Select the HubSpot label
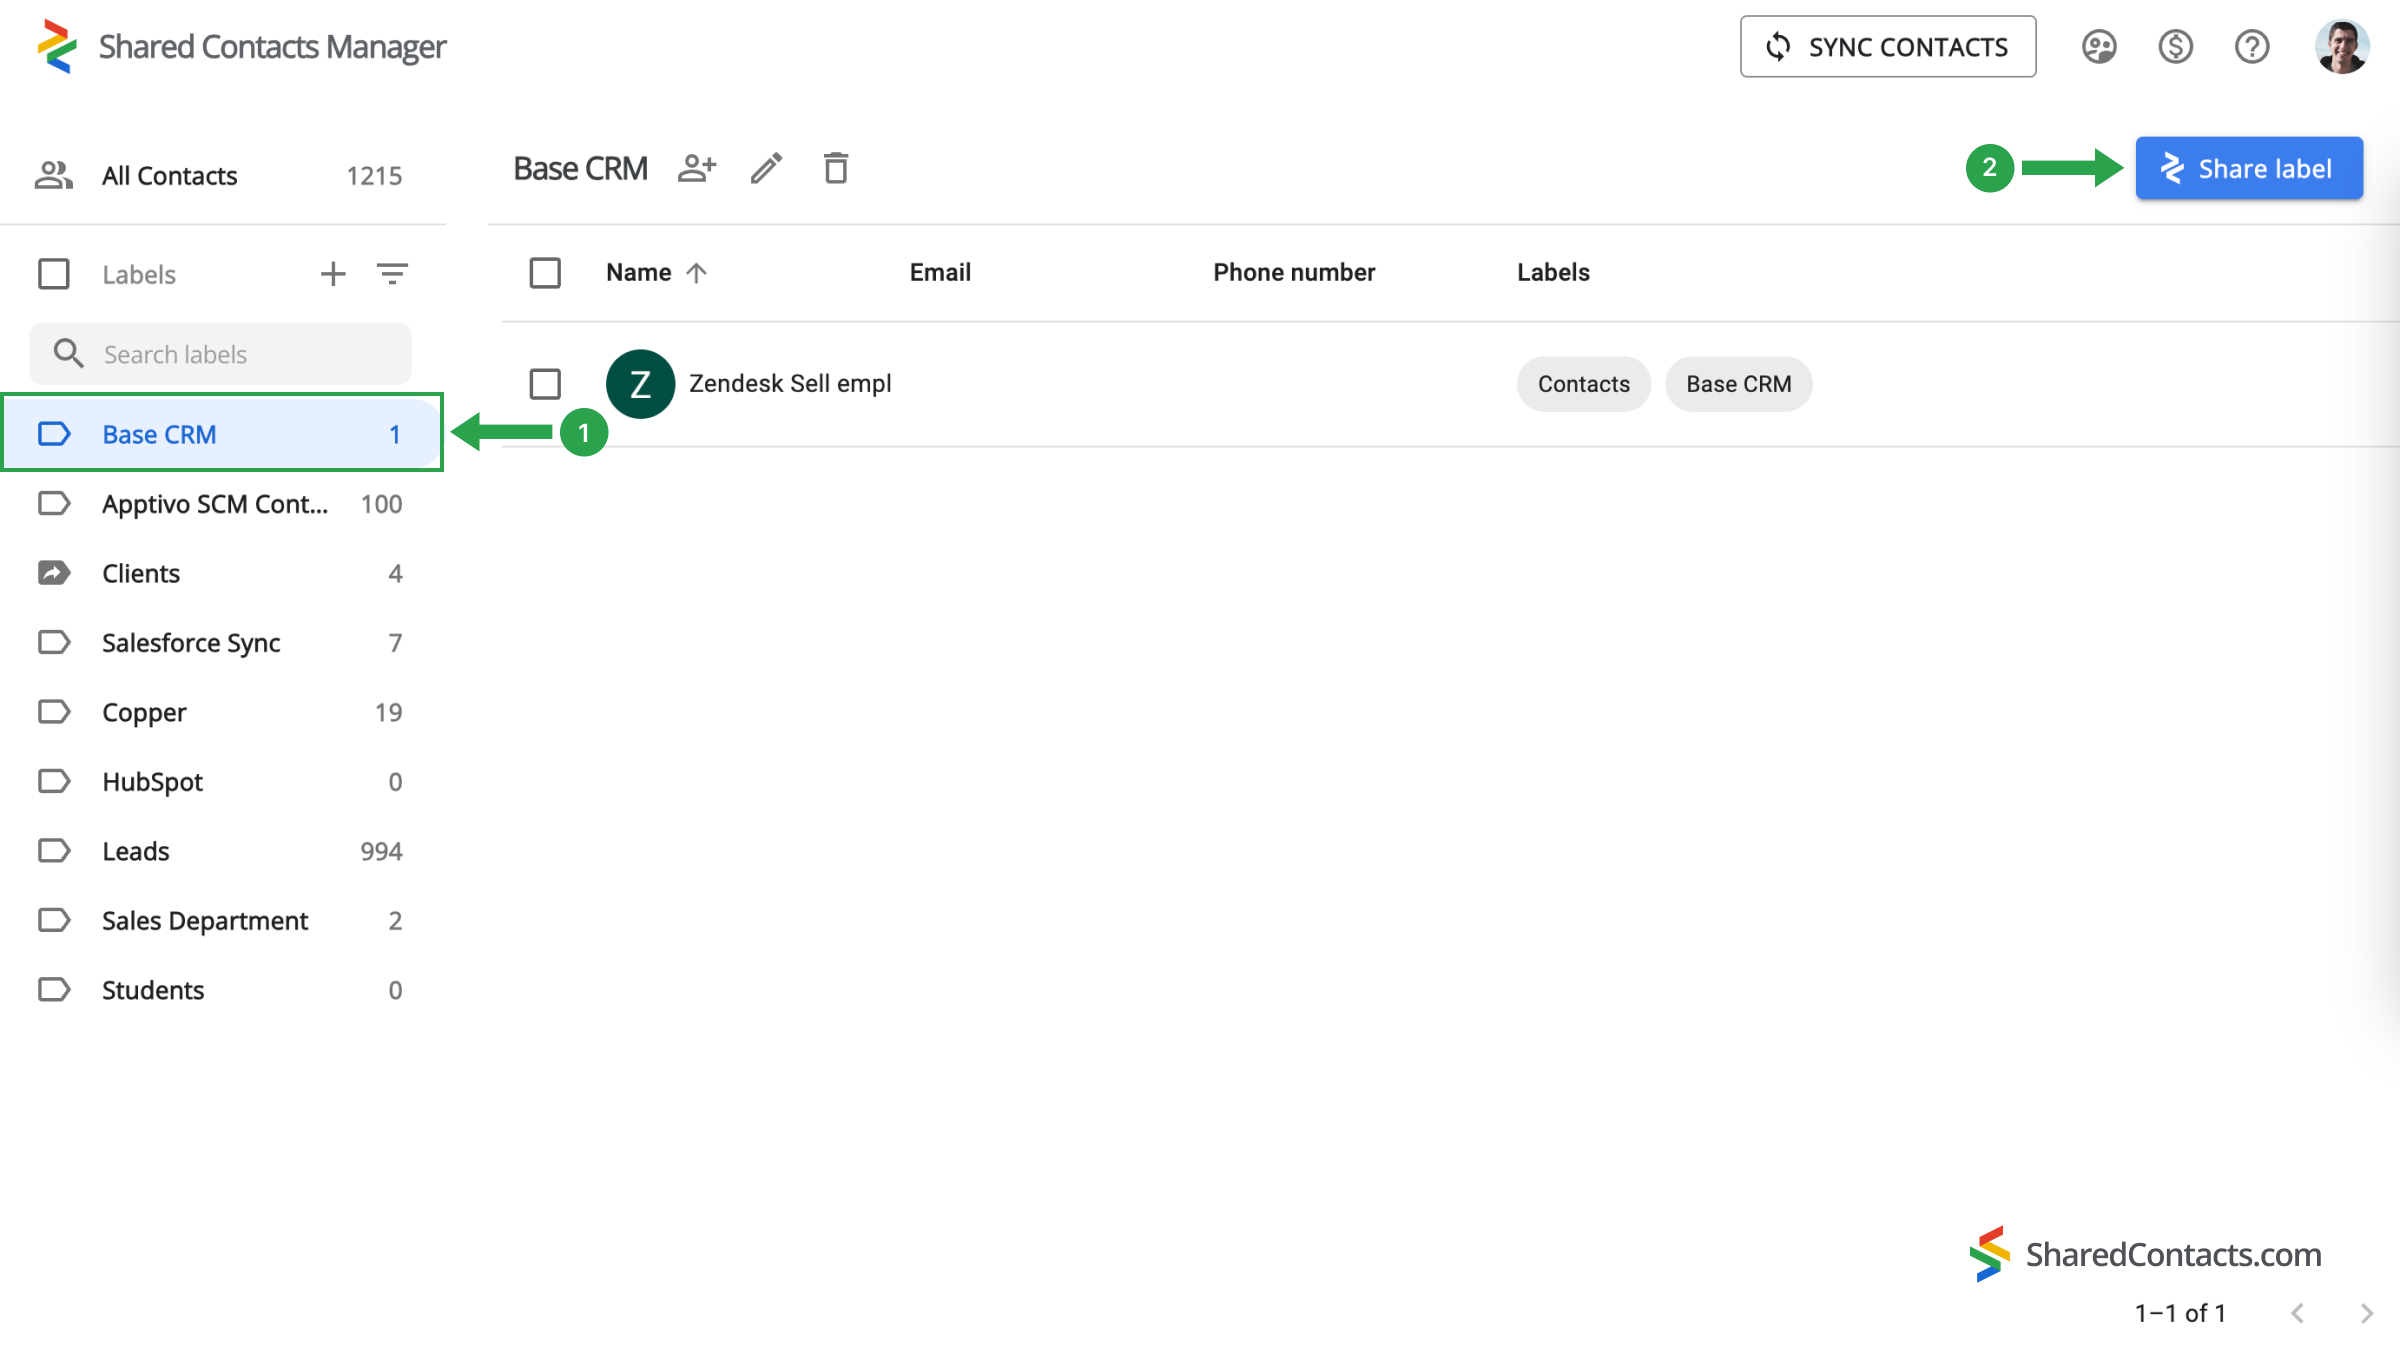The height and width of the screenshot is (1350, 2400). [x=222, y=781]
